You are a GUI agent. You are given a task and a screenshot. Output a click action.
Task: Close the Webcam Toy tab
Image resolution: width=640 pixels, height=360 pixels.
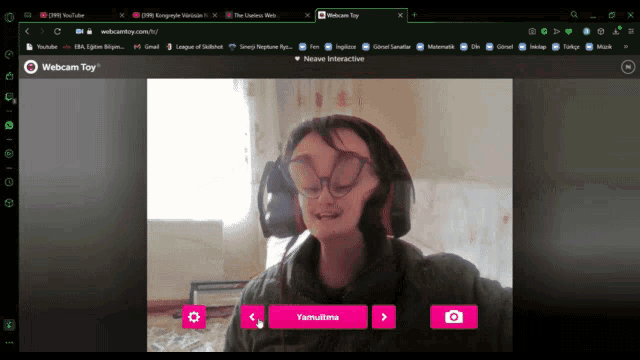coord(400,15)
